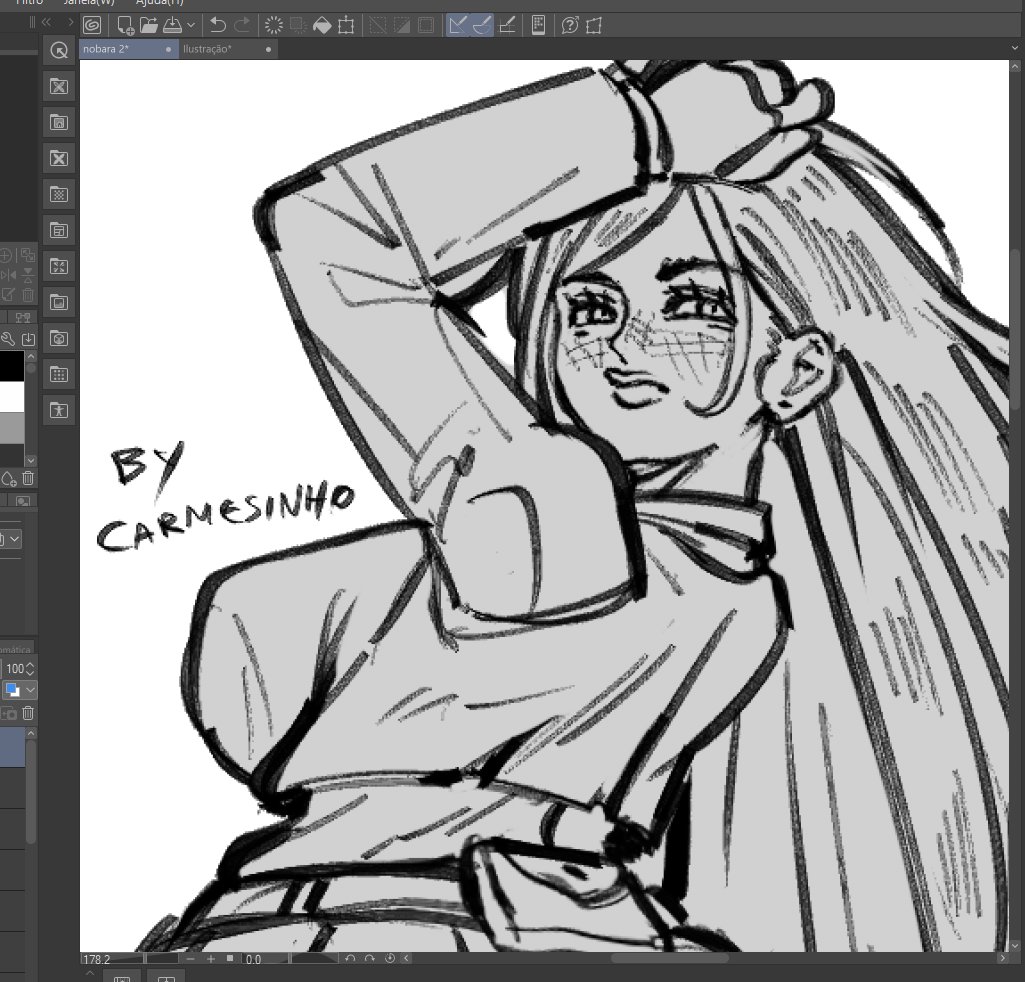This screenshot has width=1025, height=982.
Task: Toggle snap to special ruler
Action: click(482, 25)
